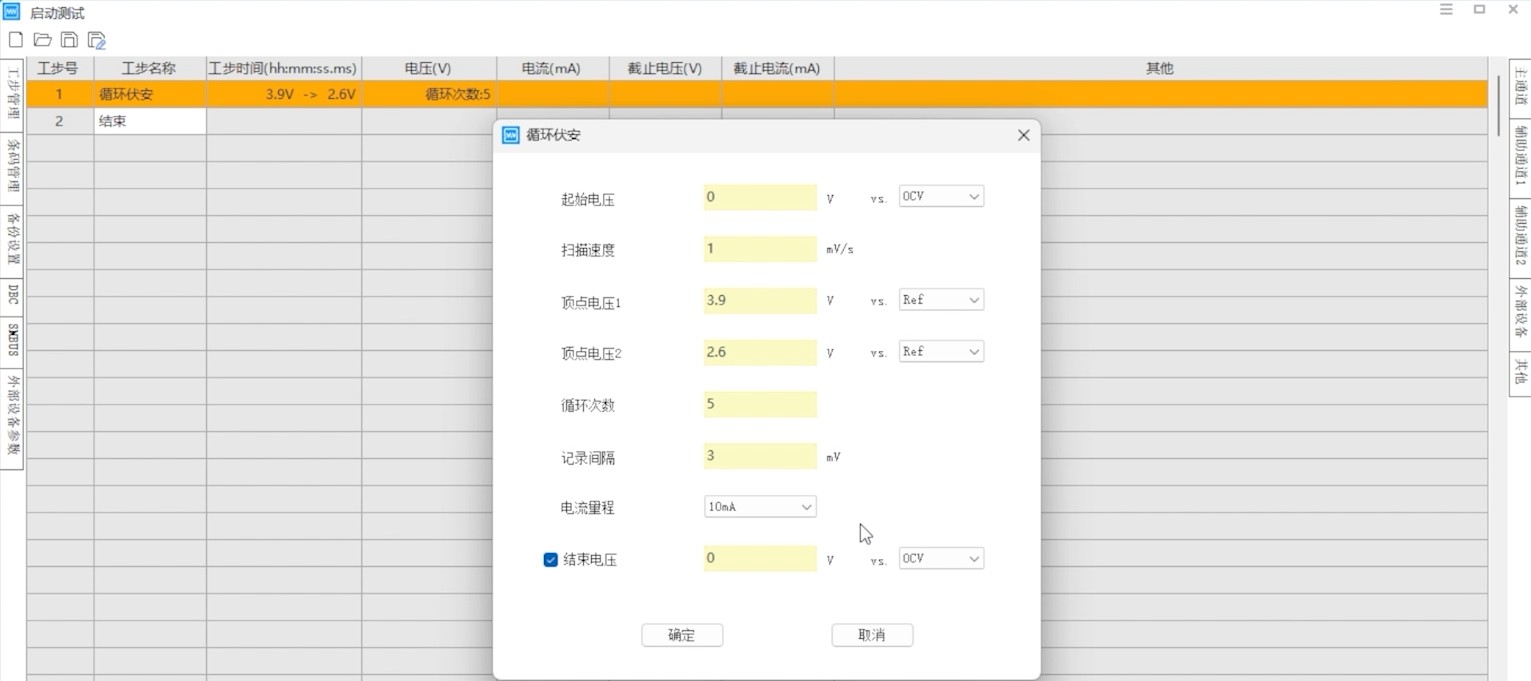Click the 确定 button to confirm
This screenshot has width=1531, height=681.
681,635
